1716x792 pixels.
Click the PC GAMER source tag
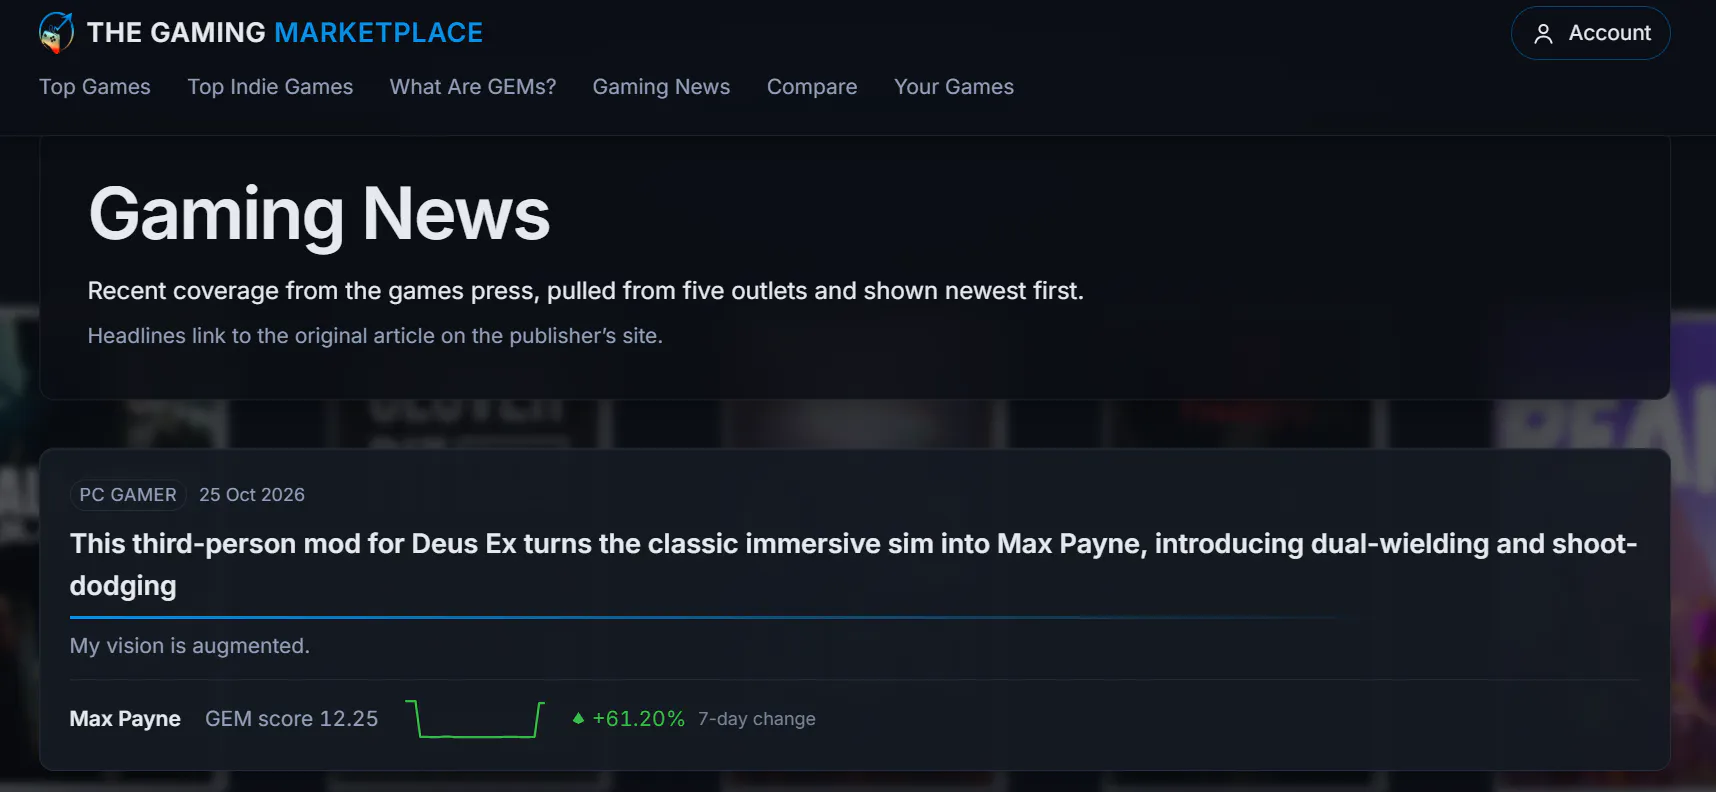[128, 495]
